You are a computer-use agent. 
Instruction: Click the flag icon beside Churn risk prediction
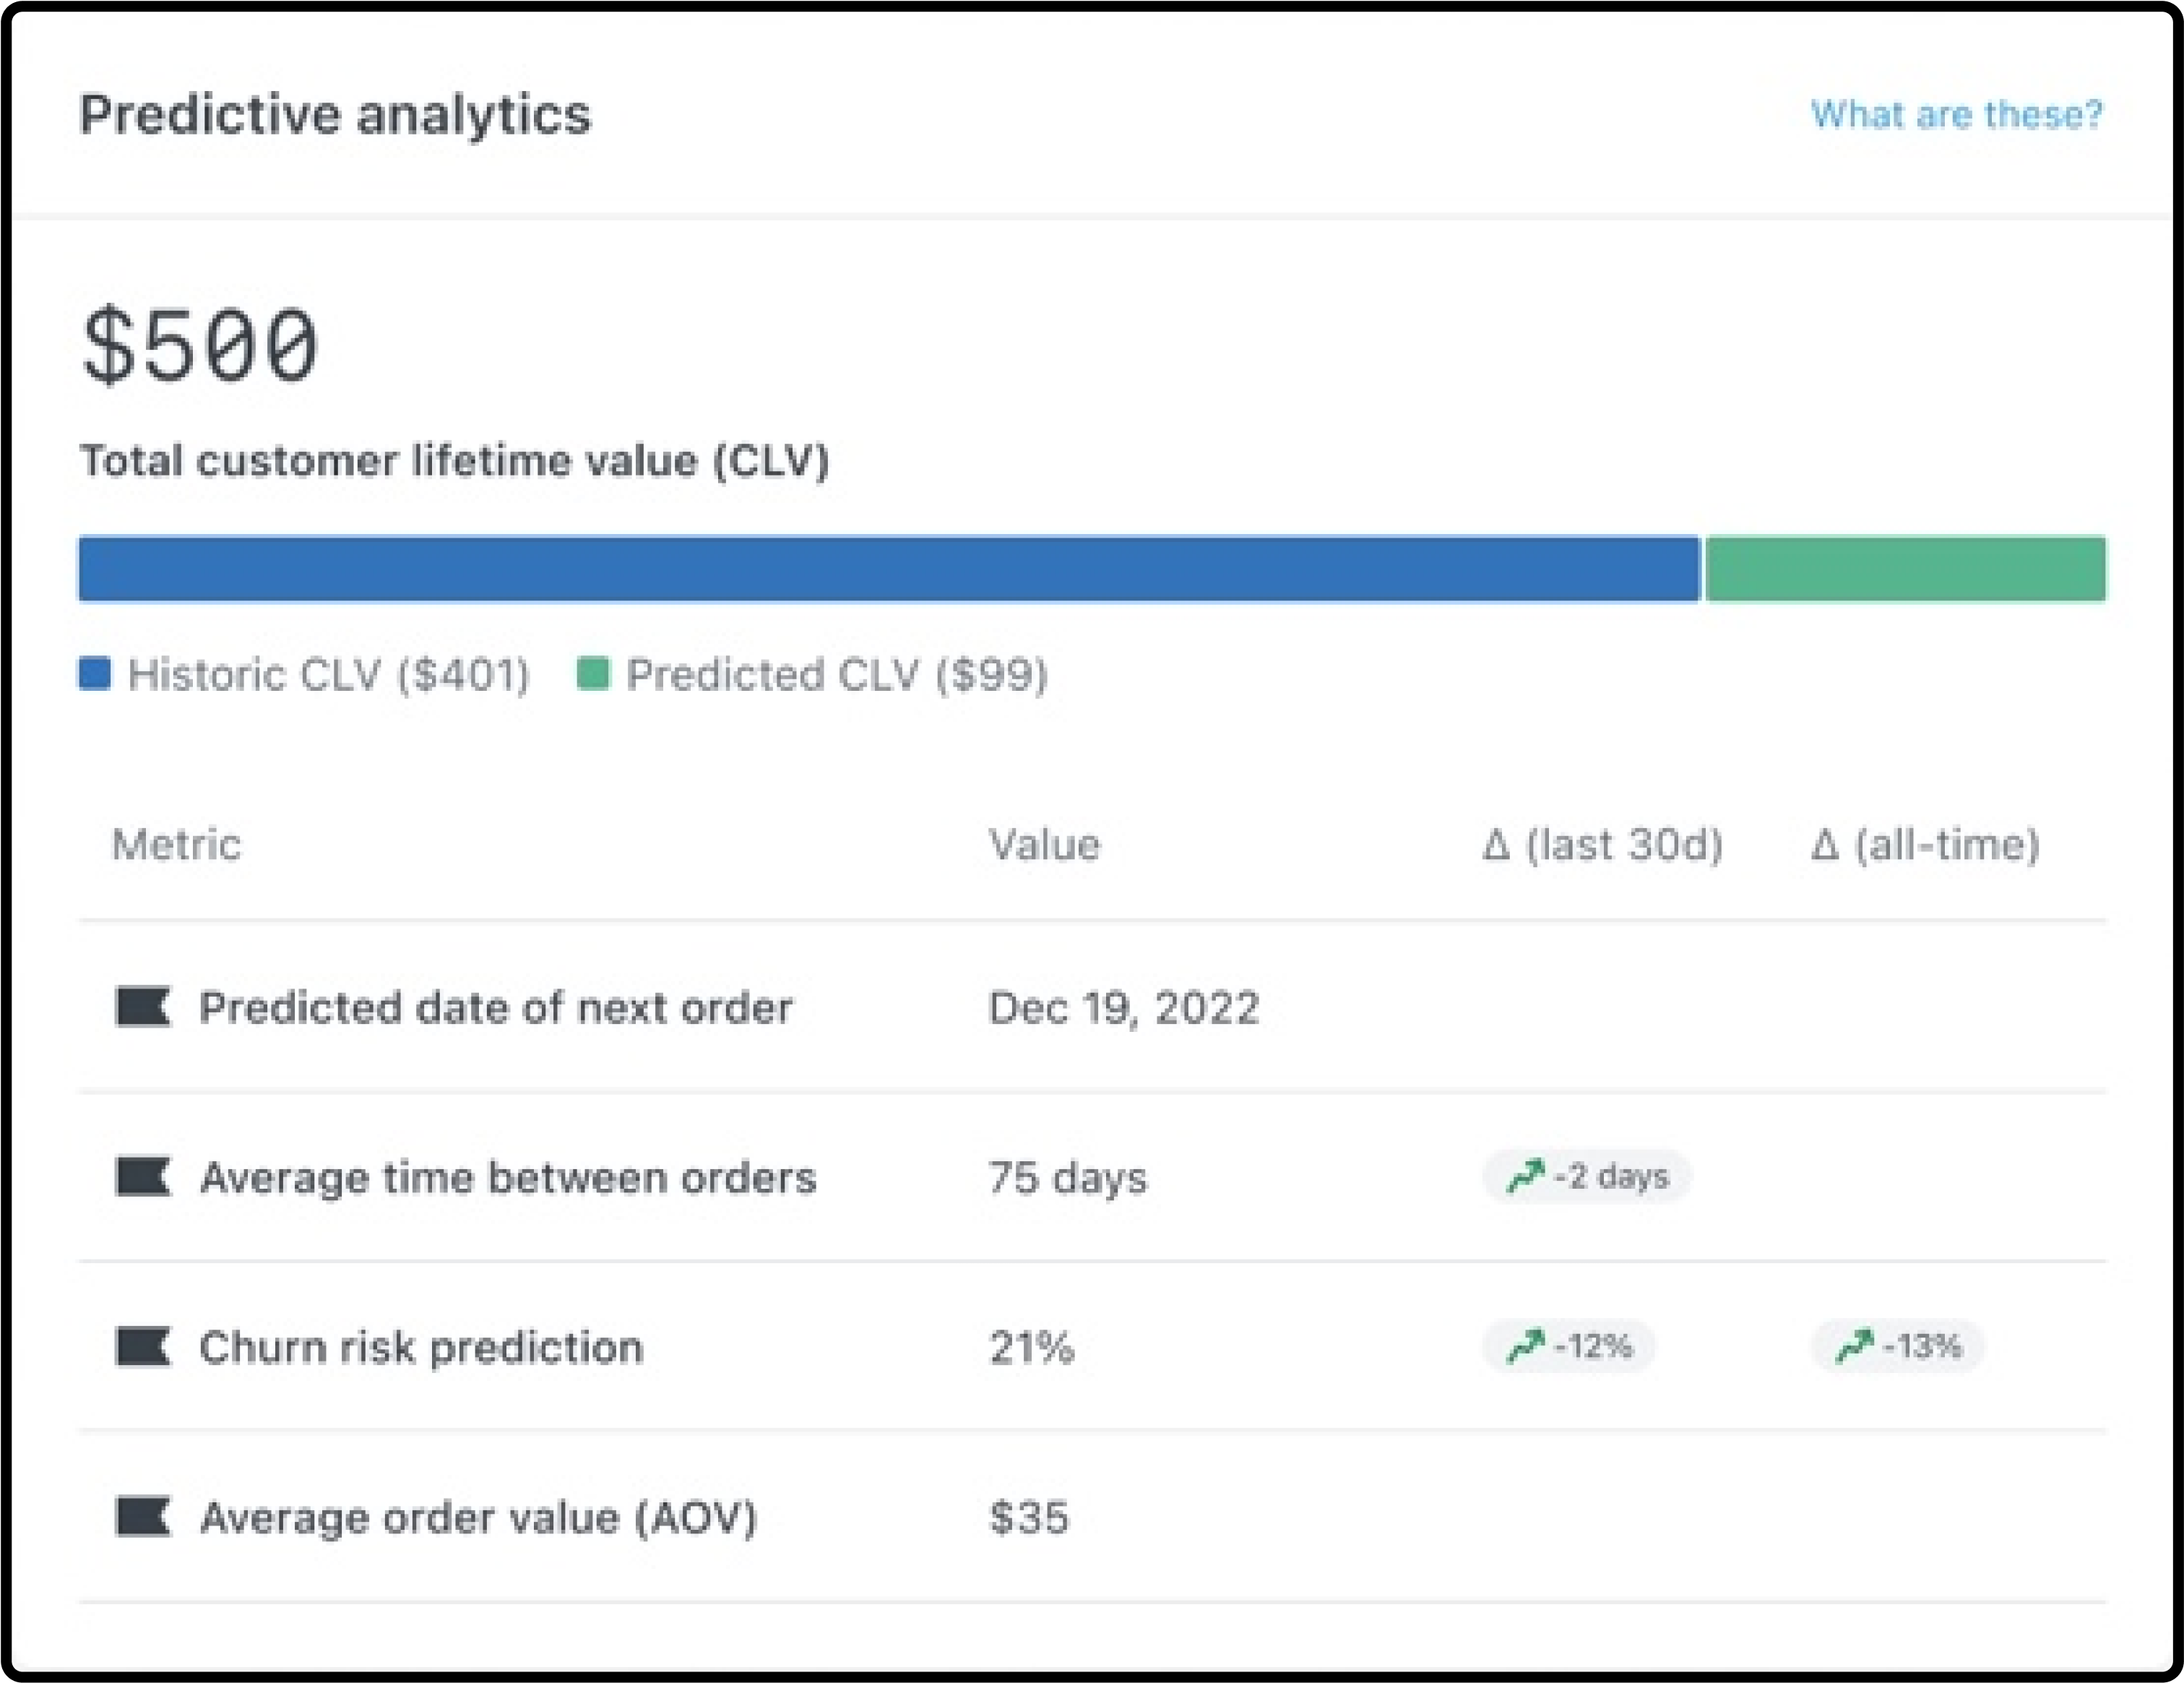coord(144,1348)
